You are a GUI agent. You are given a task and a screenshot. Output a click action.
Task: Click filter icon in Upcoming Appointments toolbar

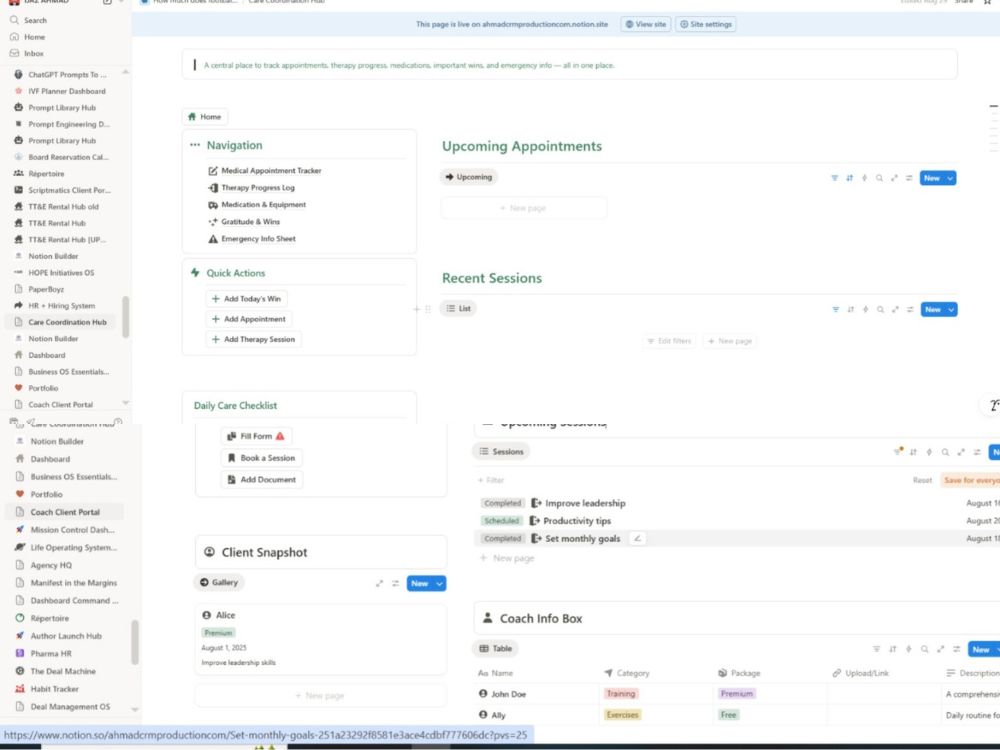click(834, 178)
